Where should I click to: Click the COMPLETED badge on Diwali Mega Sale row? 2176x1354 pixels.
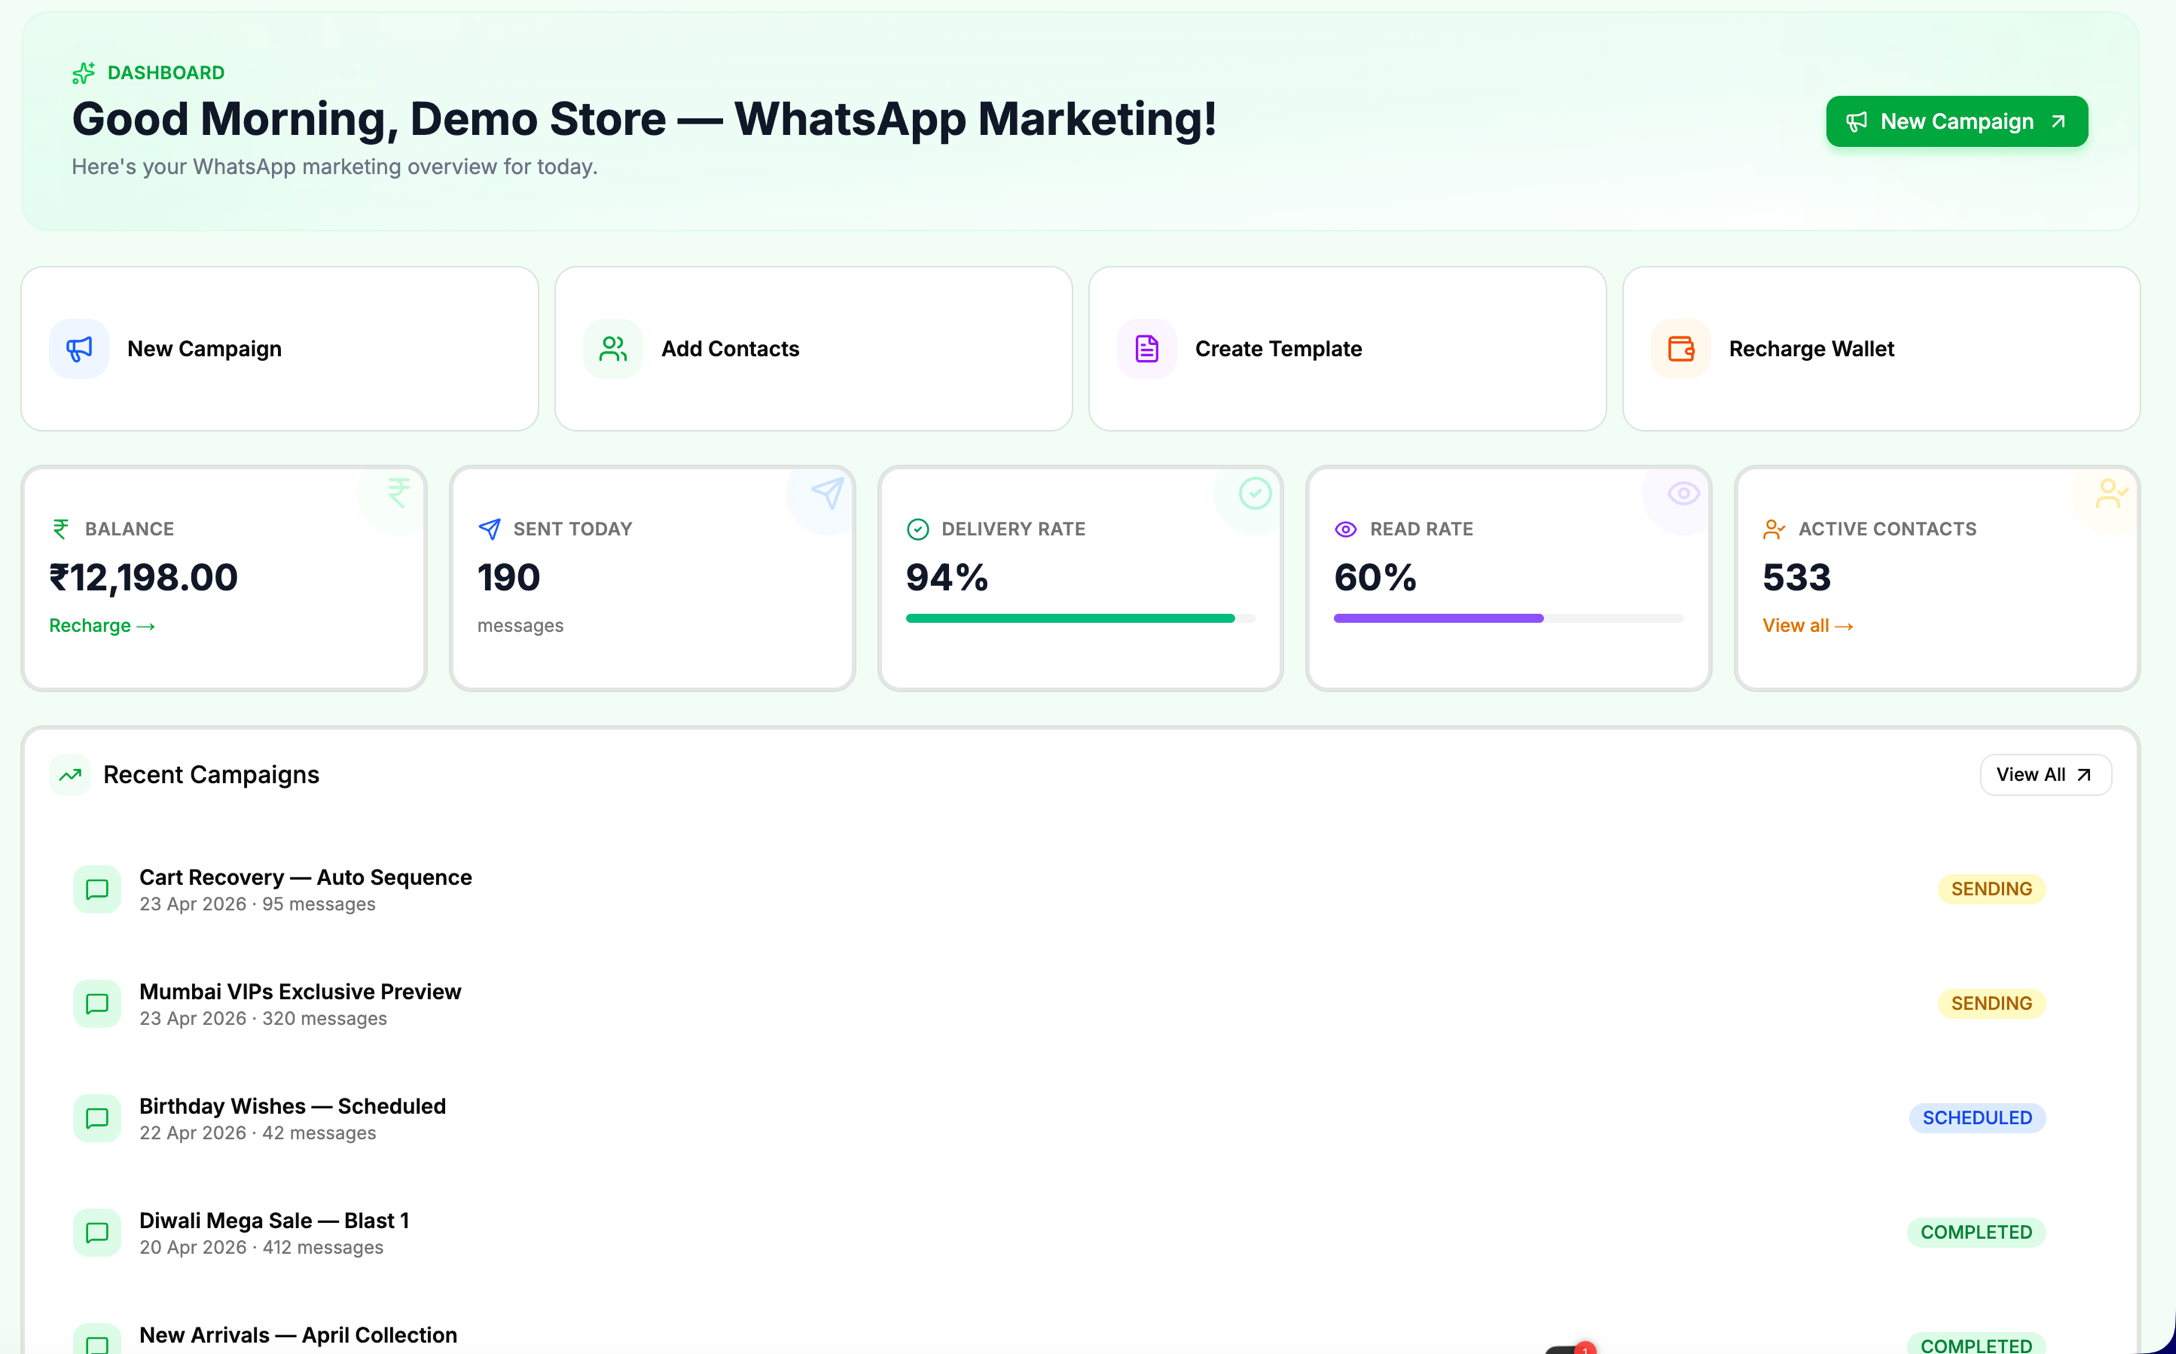(x=1976, y=1232)
